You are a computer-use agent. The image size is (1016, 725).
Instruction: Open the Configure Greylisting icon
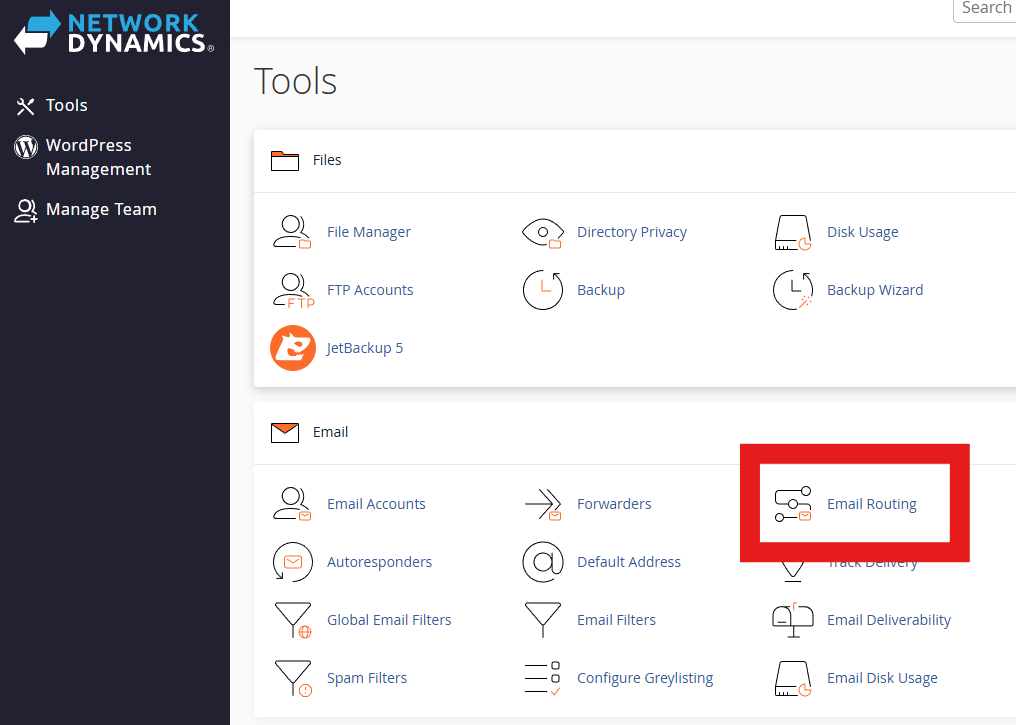(543, 678)
